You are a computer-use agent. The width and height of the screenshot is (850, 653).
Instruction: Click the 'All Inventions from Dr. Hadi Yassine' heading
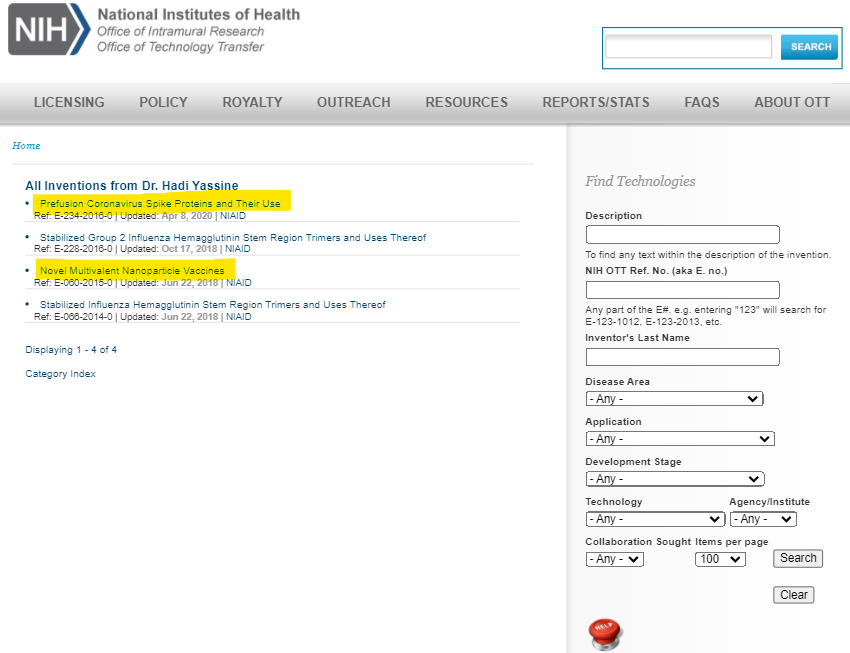tap(132, 185)
